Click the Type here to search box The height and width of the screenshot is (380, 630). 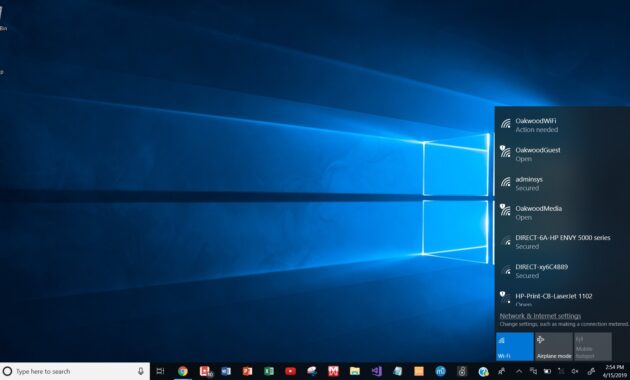75,371
